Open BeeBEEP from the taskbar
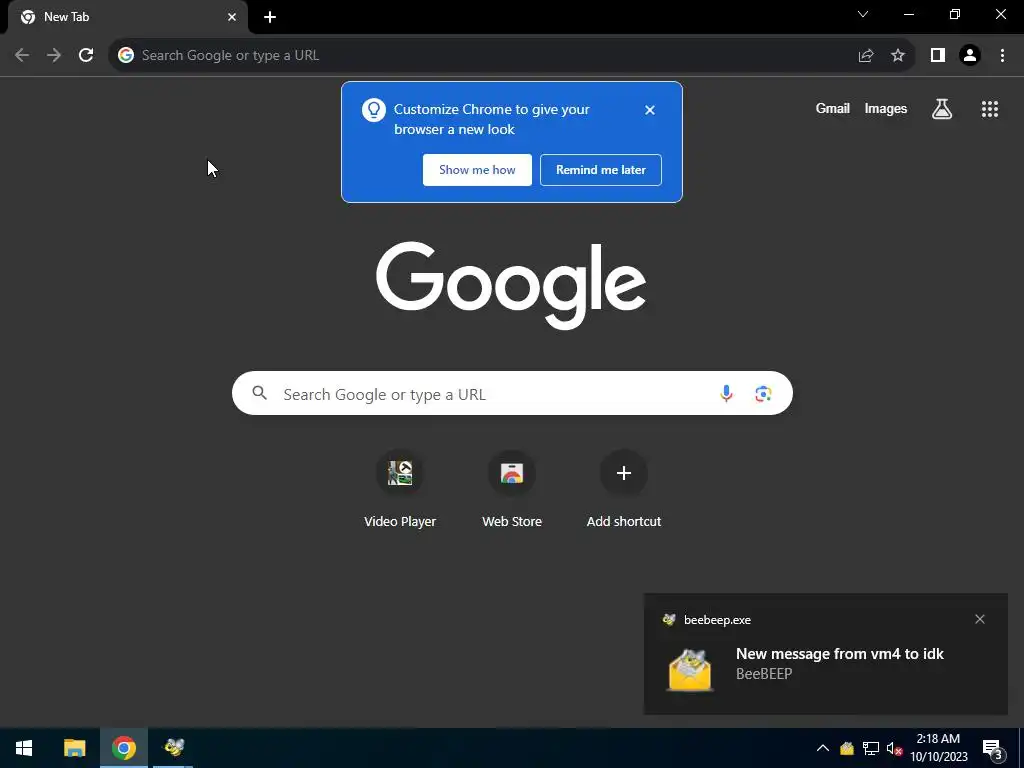 point(174,748)
